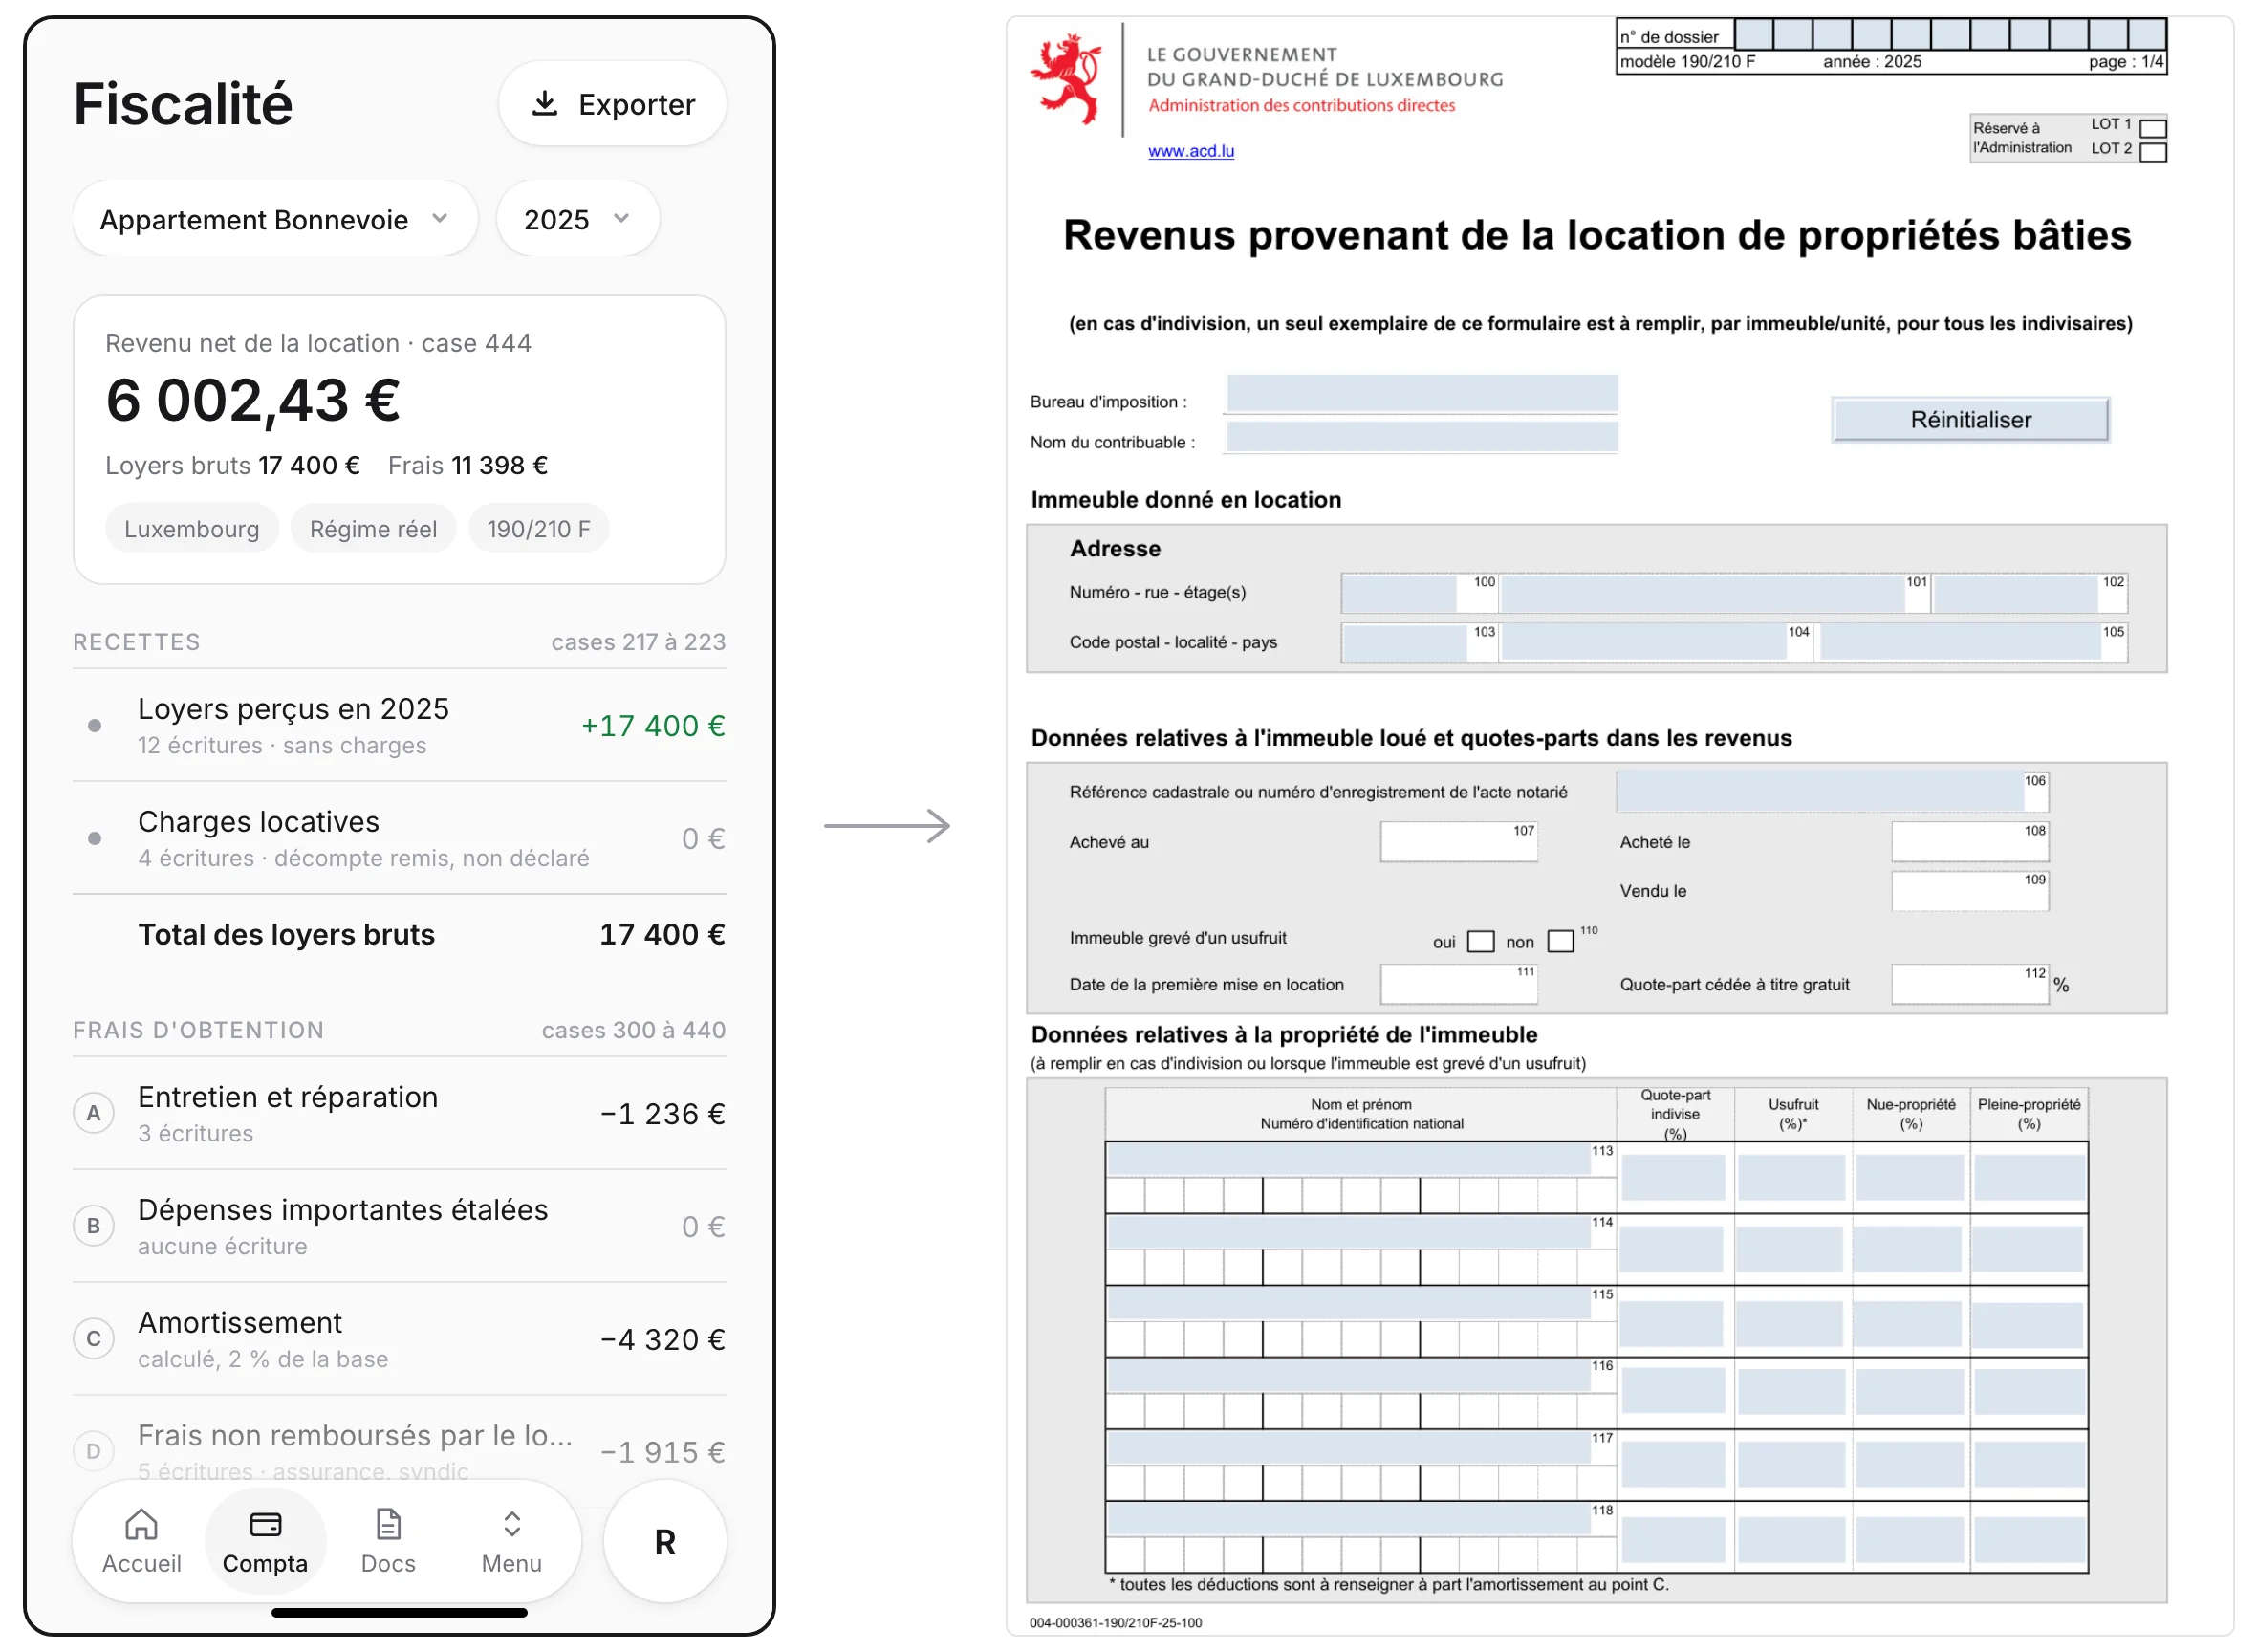Click the Acheté le field 108
2258x1652 pixels.
(1969, 842)
